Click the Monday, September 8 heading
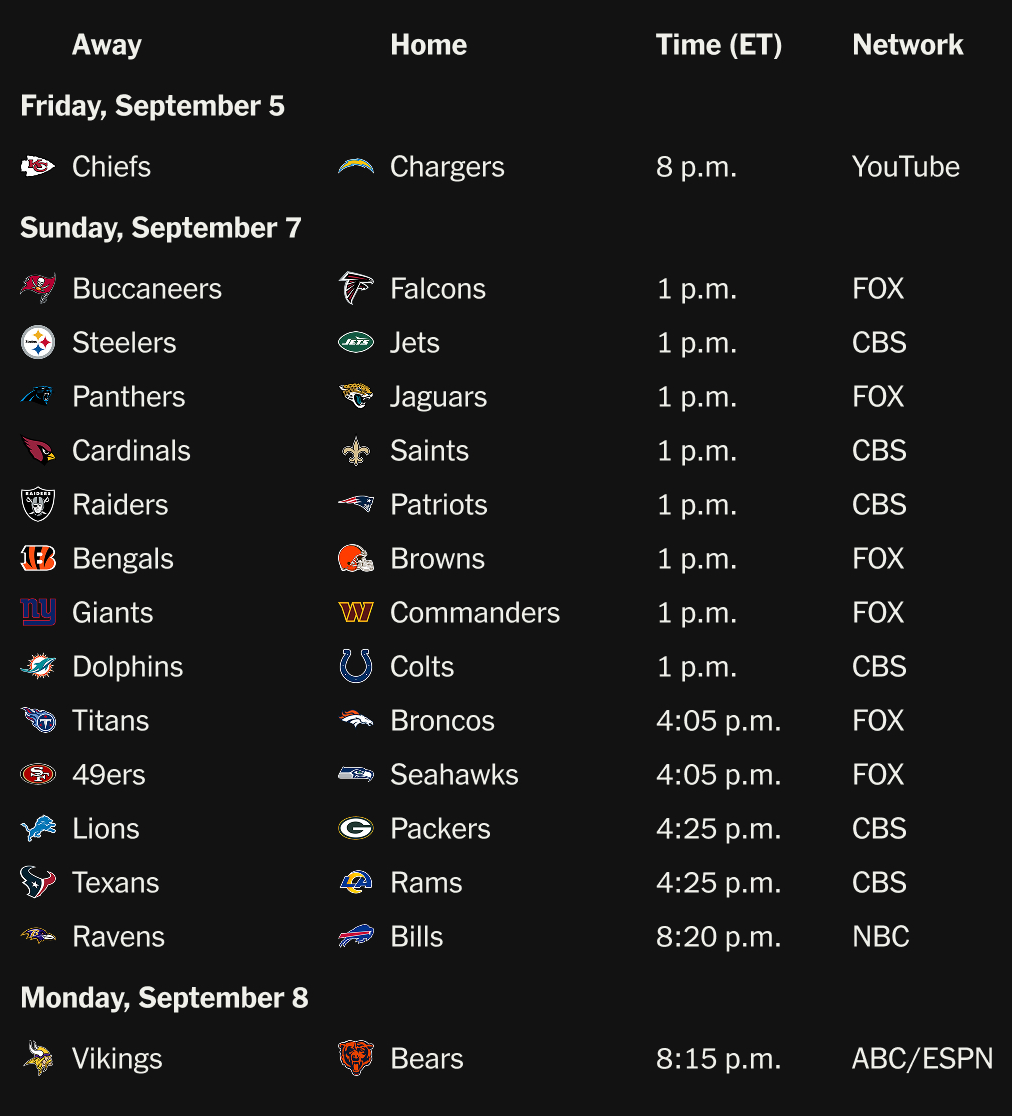The image size is (1012, 1116). (x=164, y=998)
